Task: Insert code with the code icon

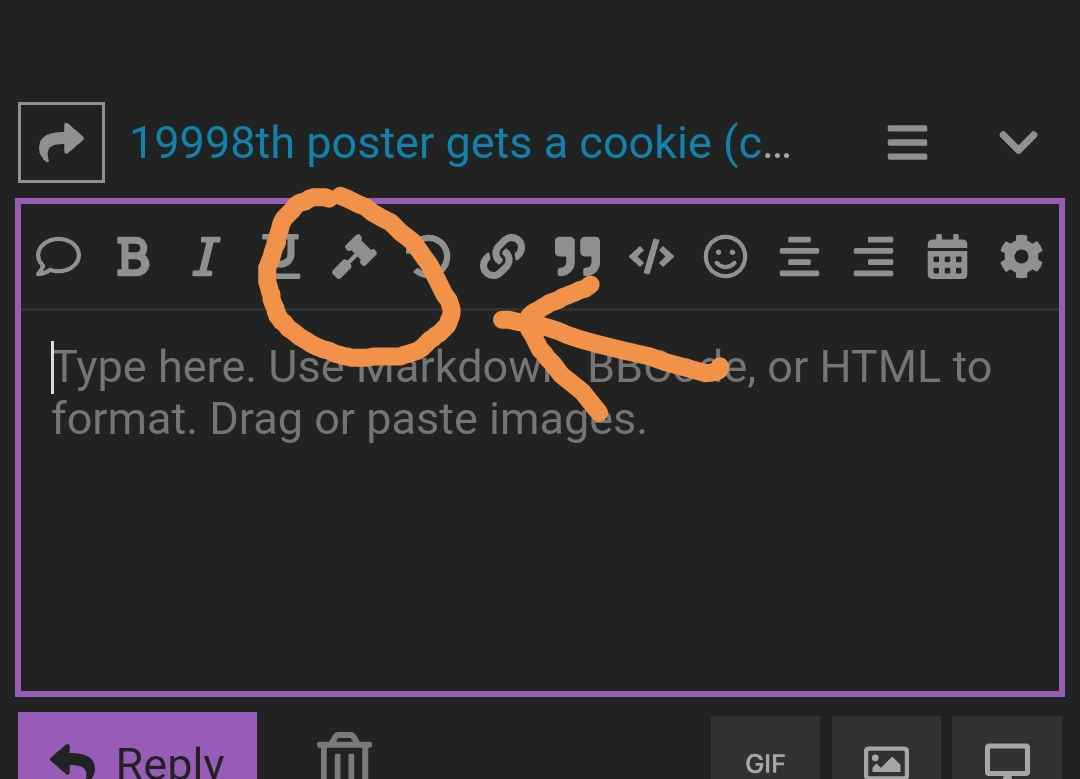Action: [651, 257]
